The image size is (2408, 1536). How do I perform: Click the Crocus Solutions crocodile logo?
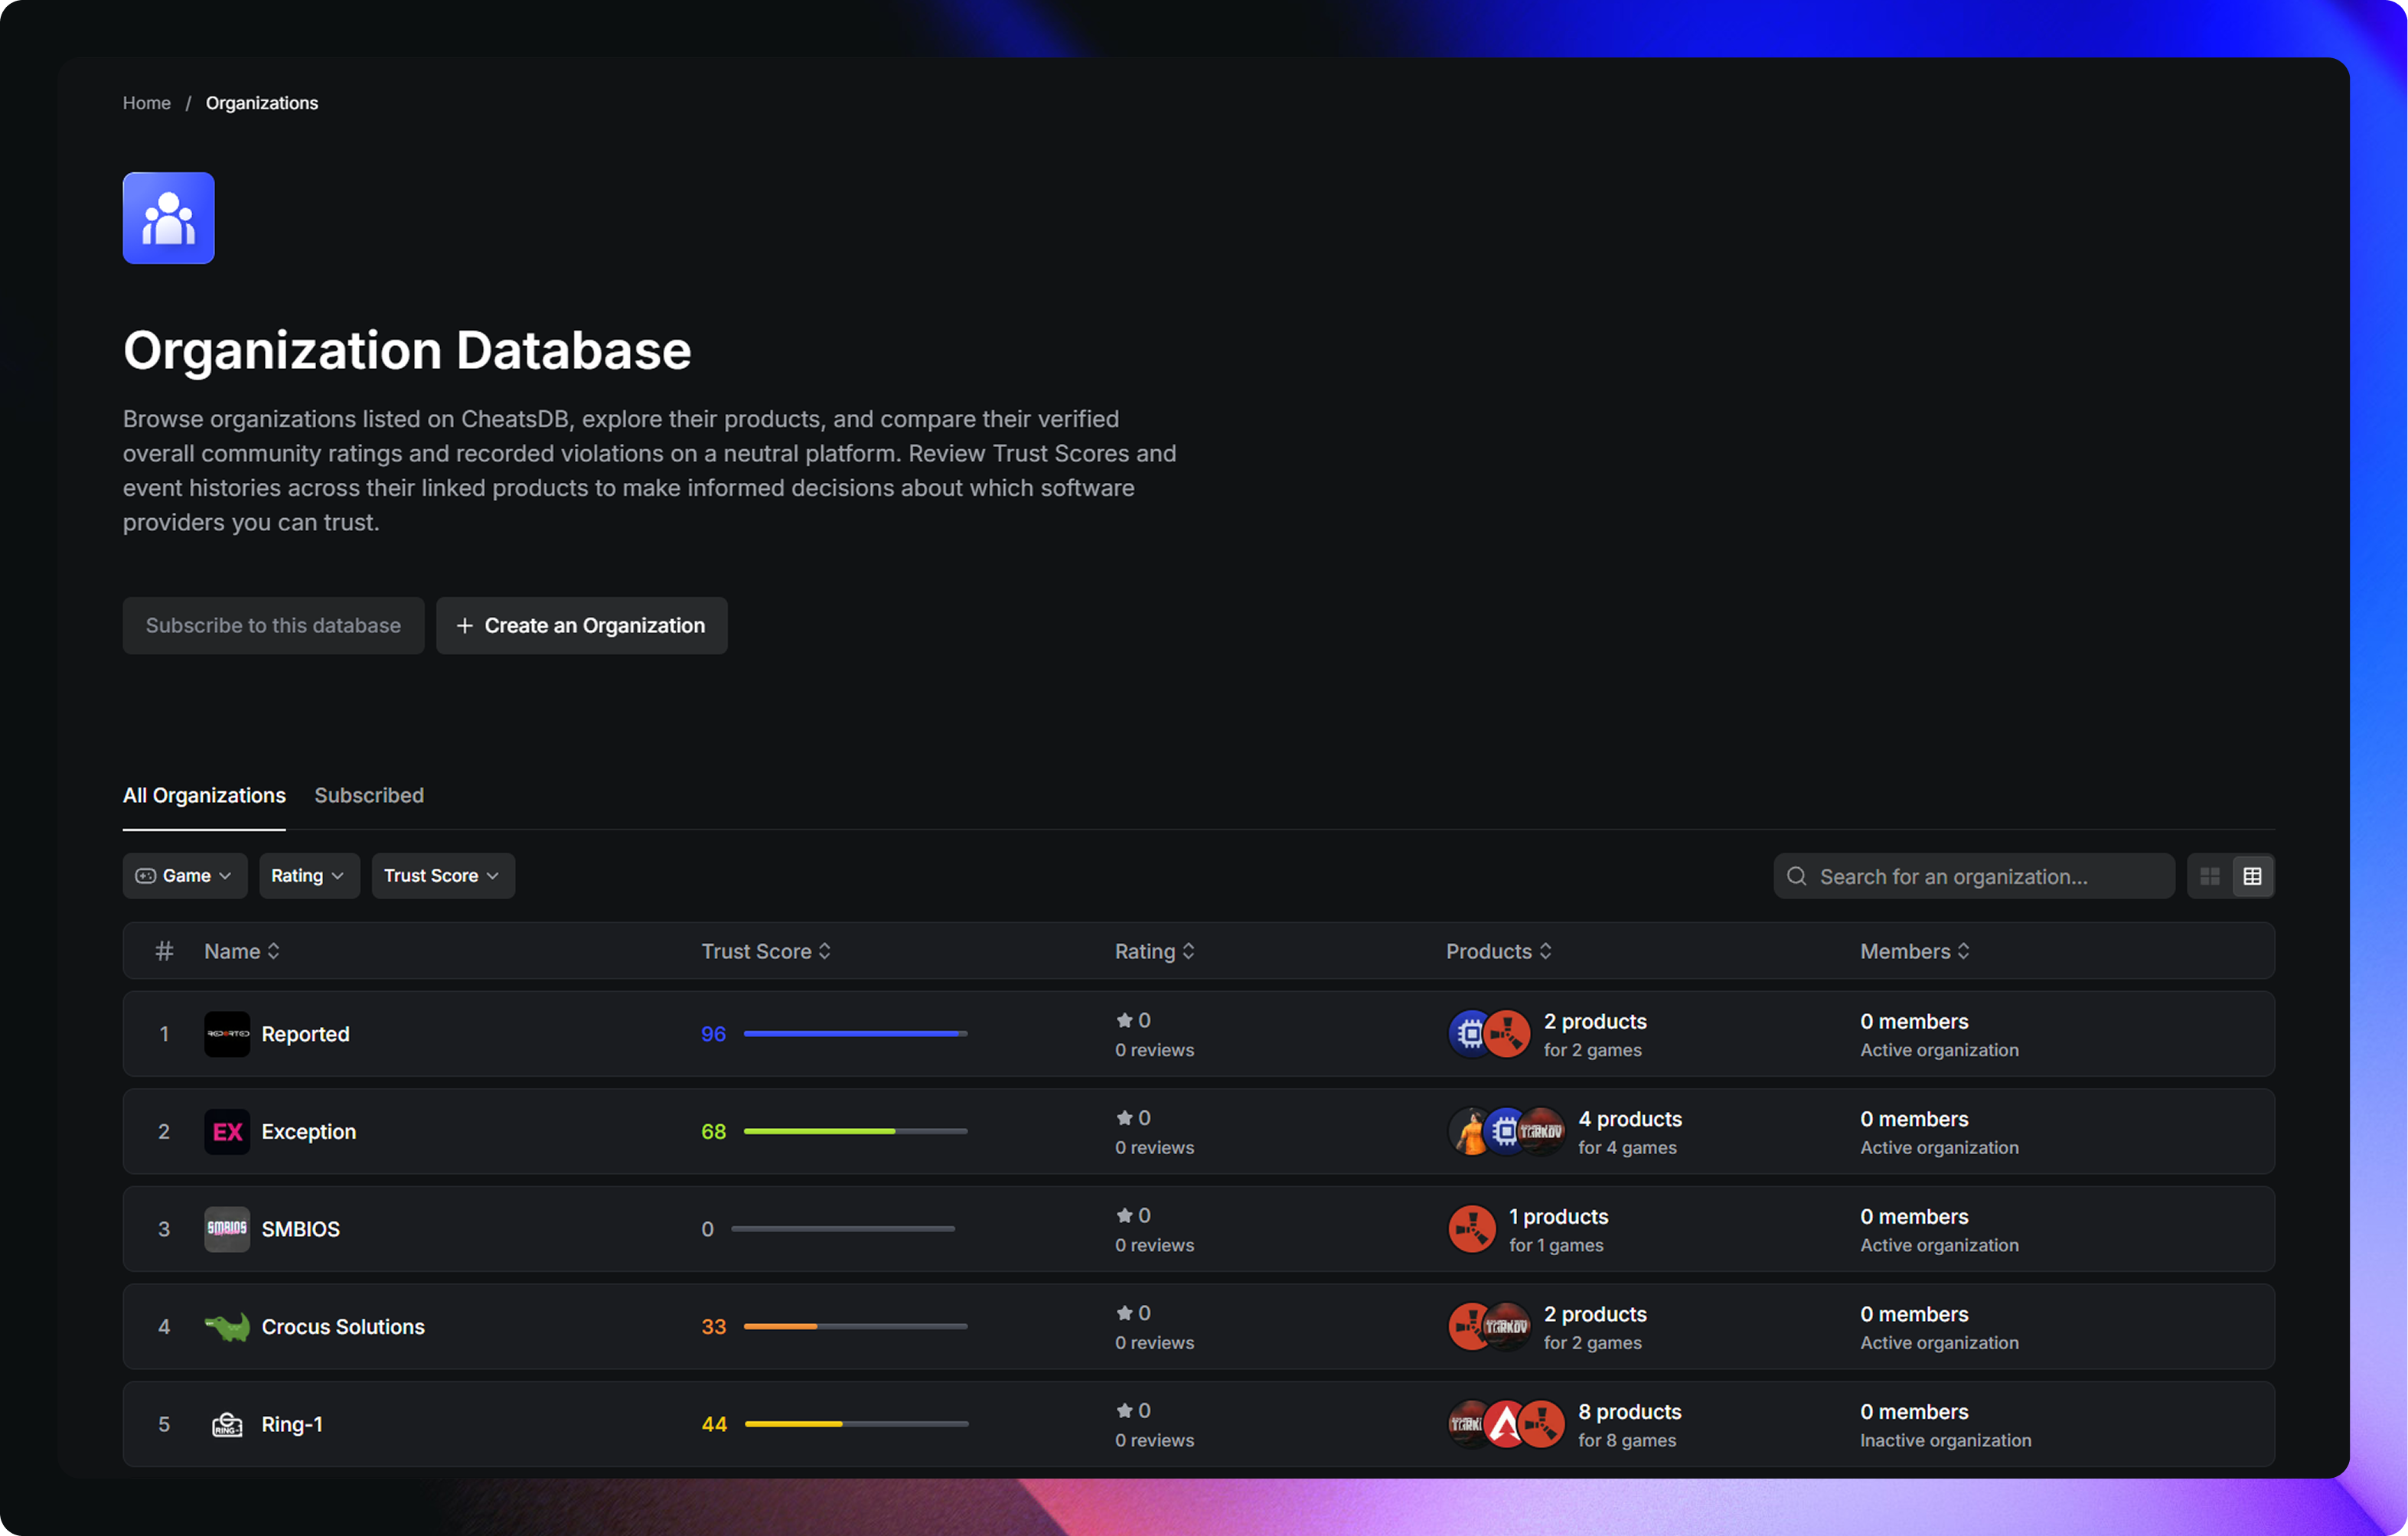click(227, 1326)
